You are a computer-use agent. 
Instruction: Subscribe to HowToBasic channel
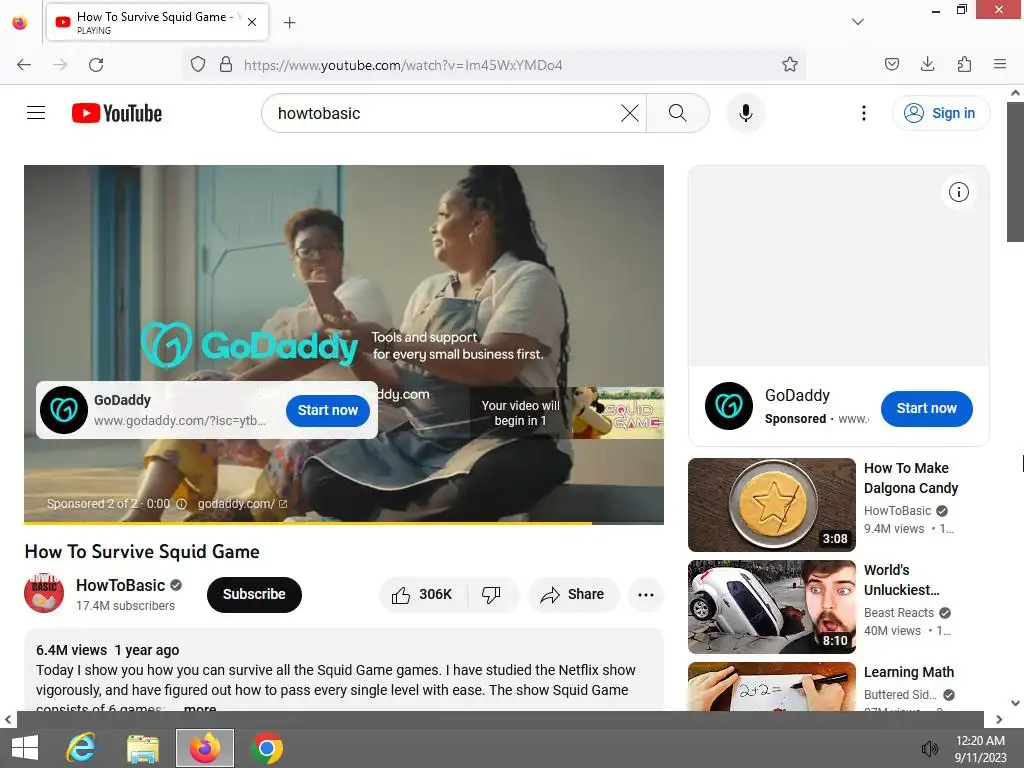tap(254, 594)
